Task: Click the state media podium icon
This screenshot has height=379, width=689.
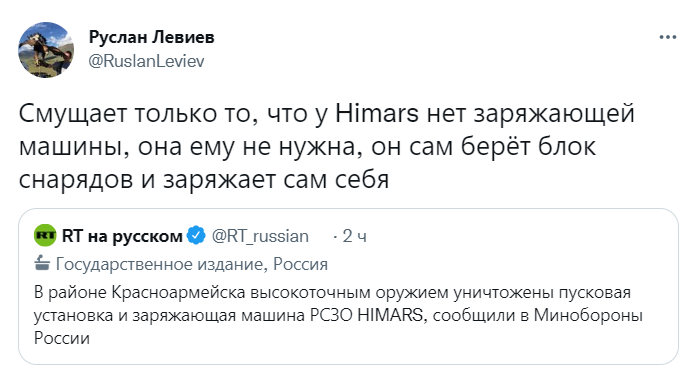Action: coord(42,263)
